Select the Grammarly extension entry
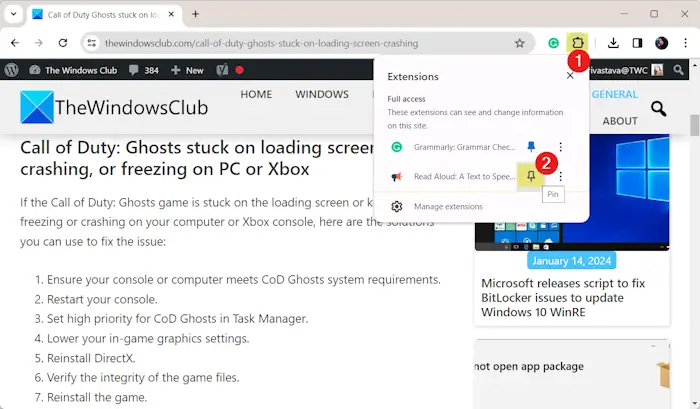 453,147
